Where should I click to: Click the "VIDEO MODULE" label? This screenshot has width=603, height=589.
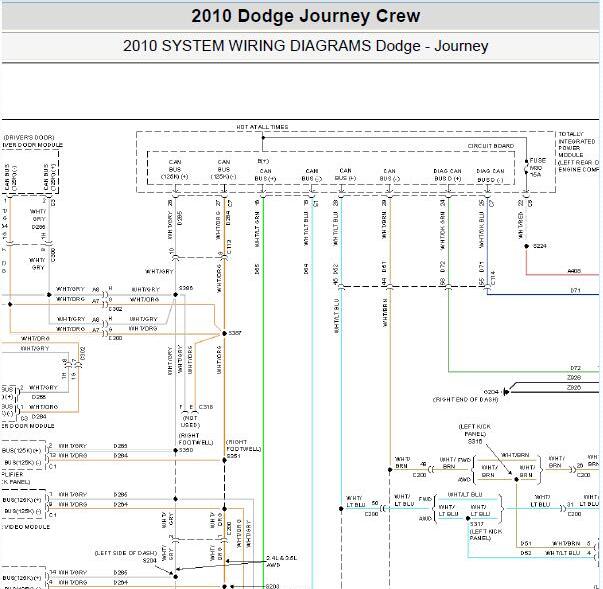point(27,527)
